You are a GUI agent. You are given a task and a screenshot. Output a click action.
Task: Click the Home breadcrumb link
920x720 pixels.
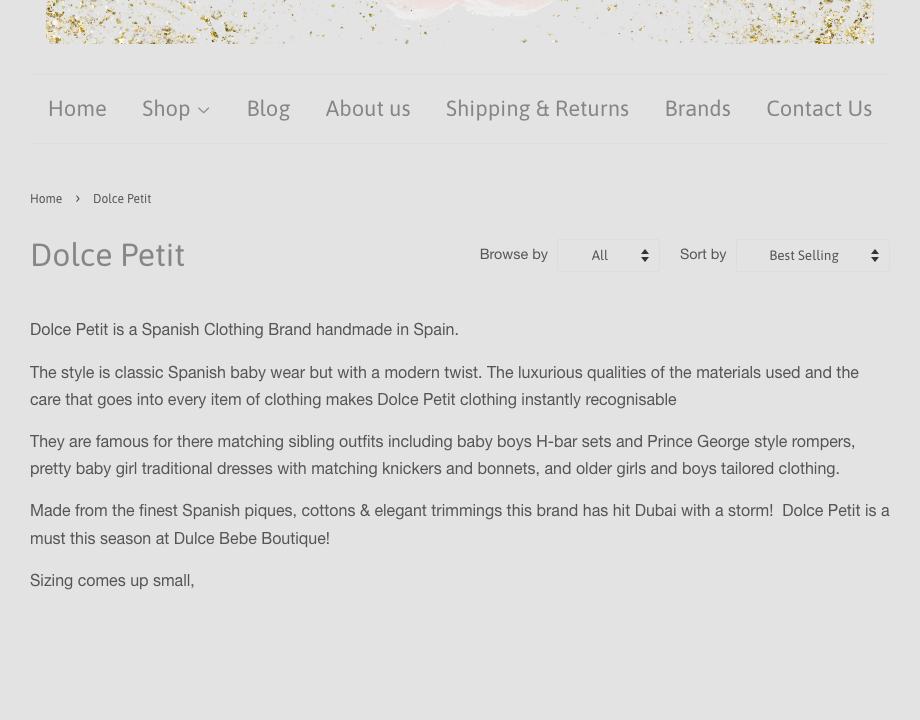coord(46,199)
